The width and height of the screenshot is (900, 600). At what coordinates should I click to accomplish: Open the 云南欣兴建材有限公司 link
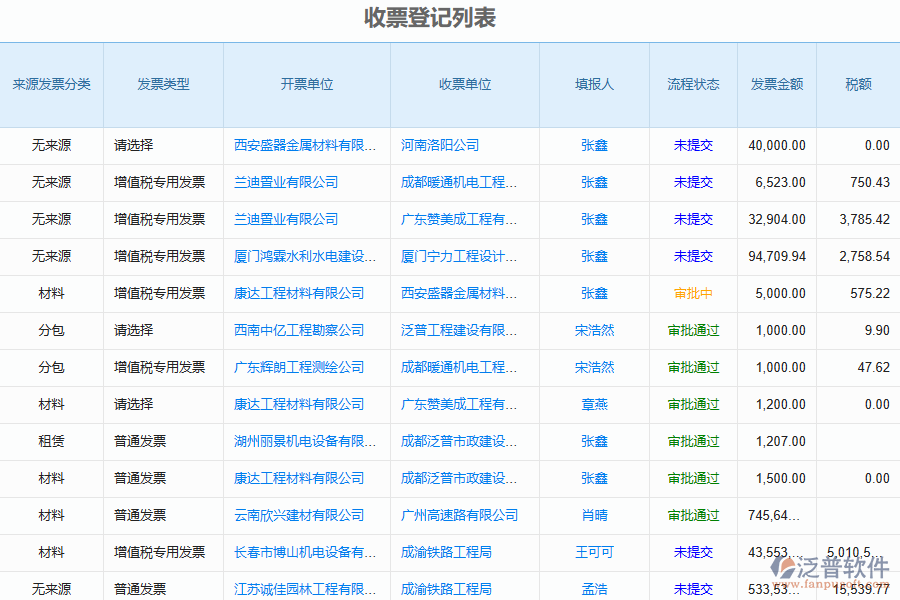[299, 515]
